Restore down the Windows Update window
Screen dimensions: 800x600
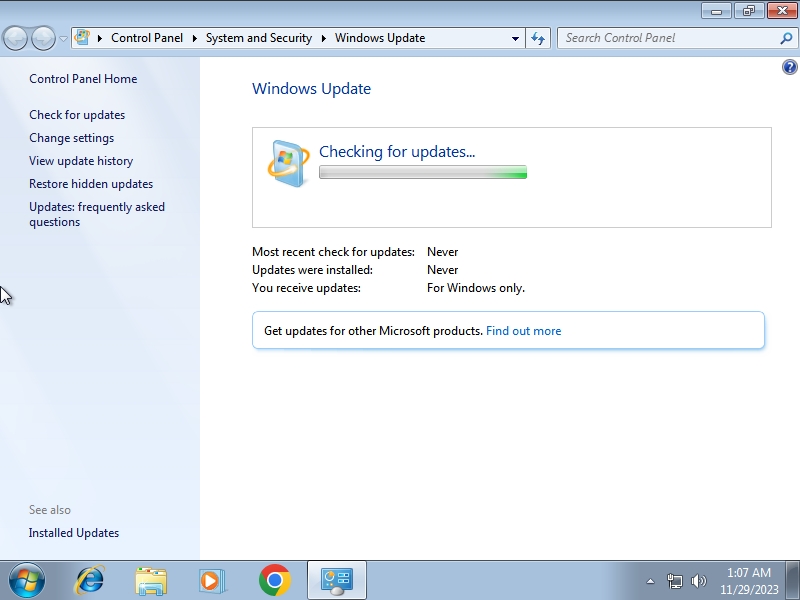(749, 11)
